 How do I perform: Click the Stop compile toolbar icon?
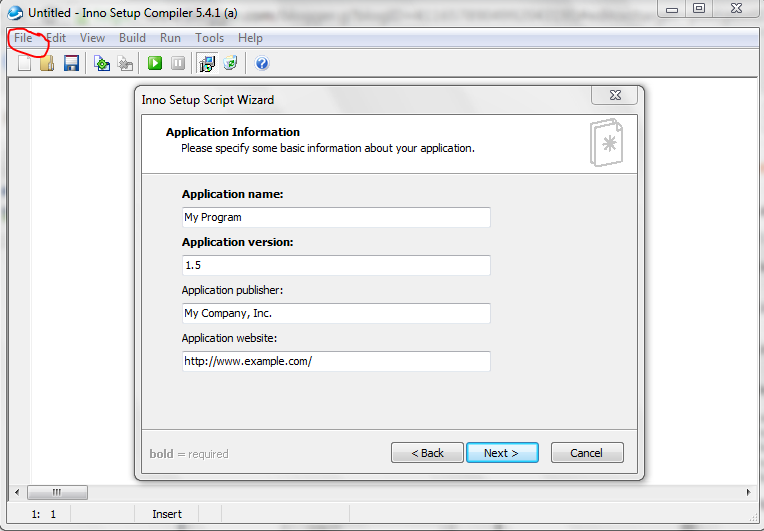click(125, 63)
